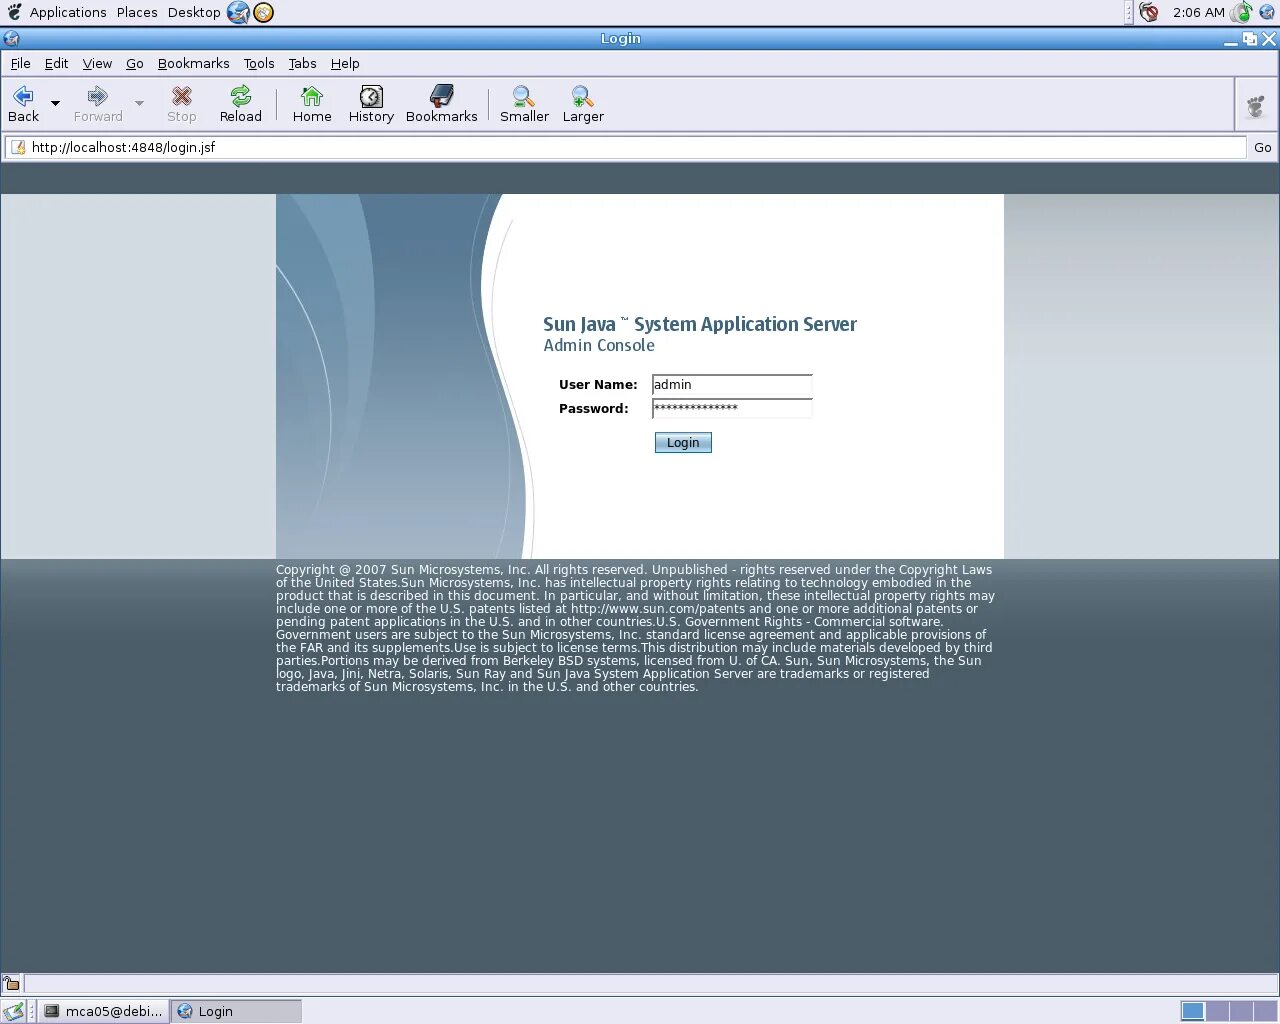Screen dimensions: 1280x1024
Task: Click the Stop loading icon
Action: point(181,104)
